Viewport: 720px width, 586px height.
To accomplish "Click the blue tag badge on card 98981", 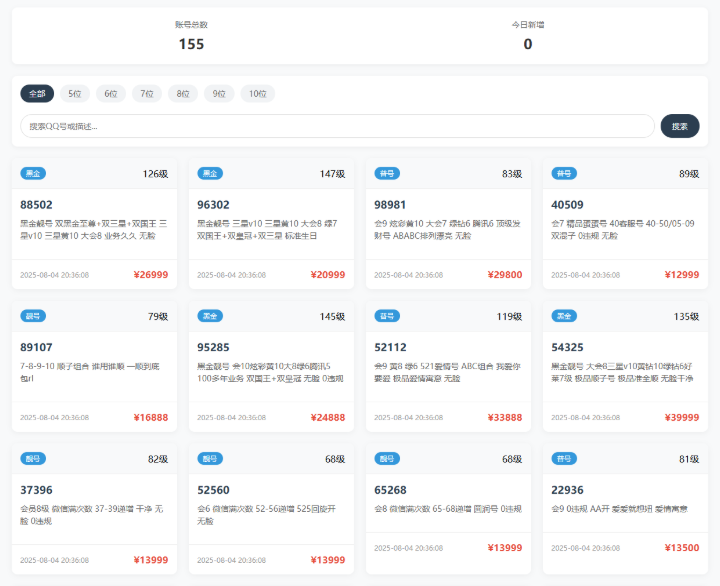I will (x=387, y=173).
